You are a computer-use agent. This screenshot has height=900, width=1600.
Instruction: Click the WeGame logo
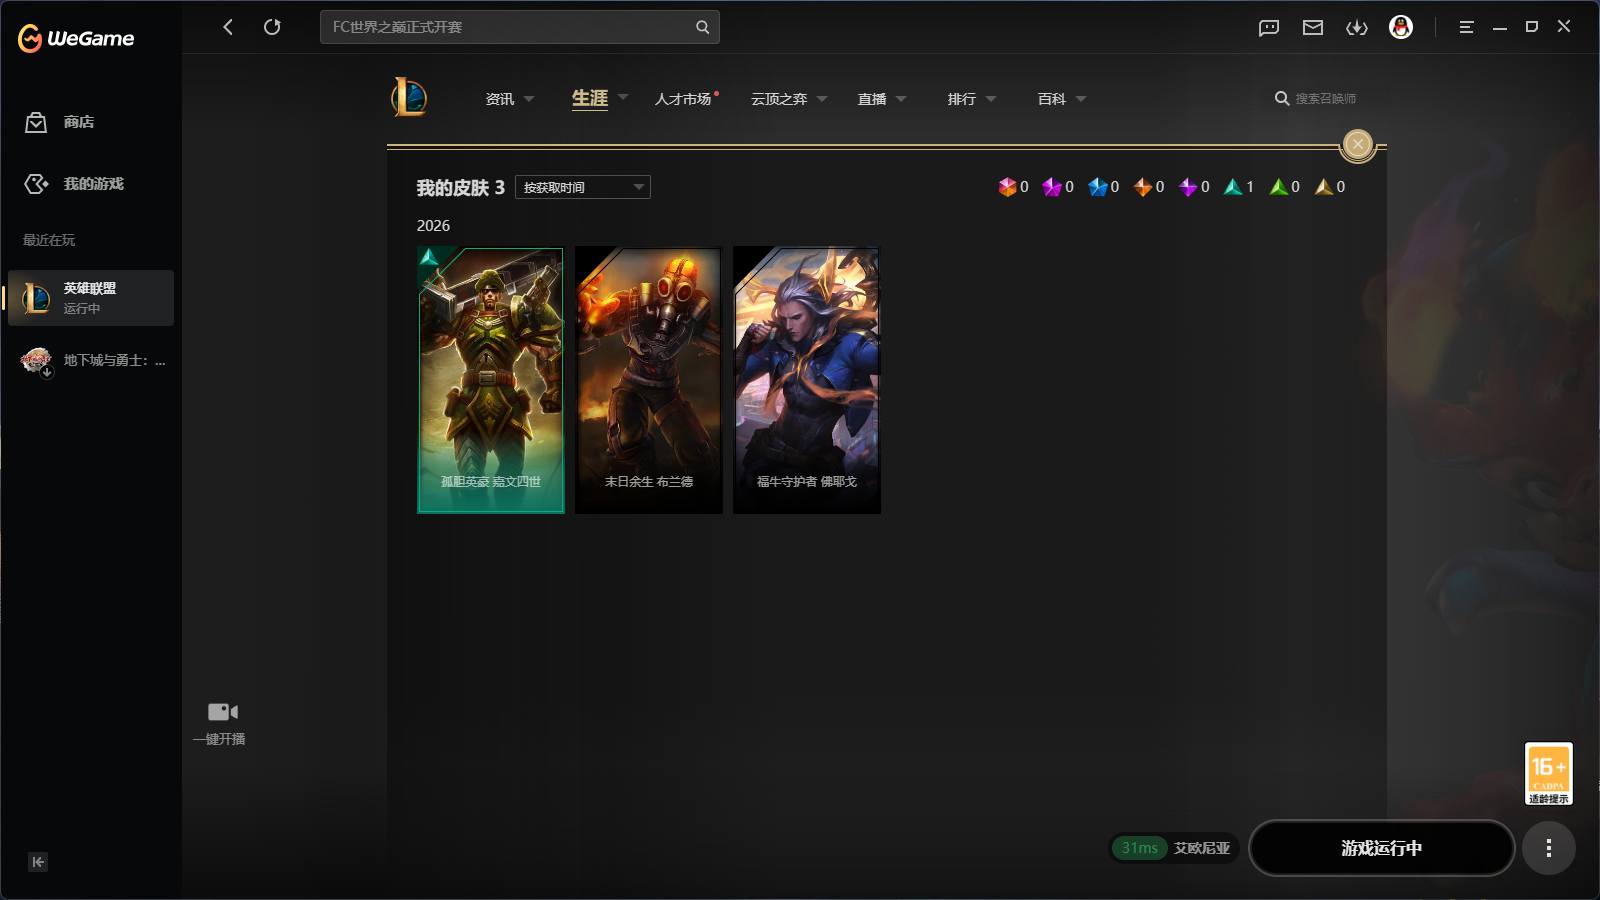click(76, 38)
